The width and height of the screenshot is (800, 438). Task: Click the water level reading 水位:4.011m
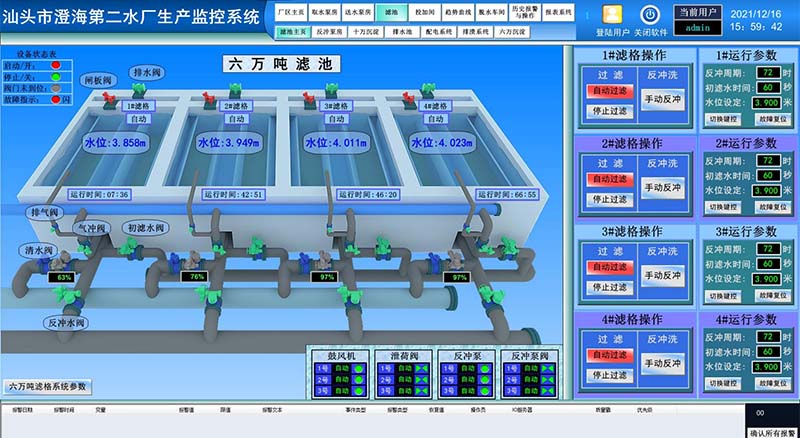[x=335, y=143]
